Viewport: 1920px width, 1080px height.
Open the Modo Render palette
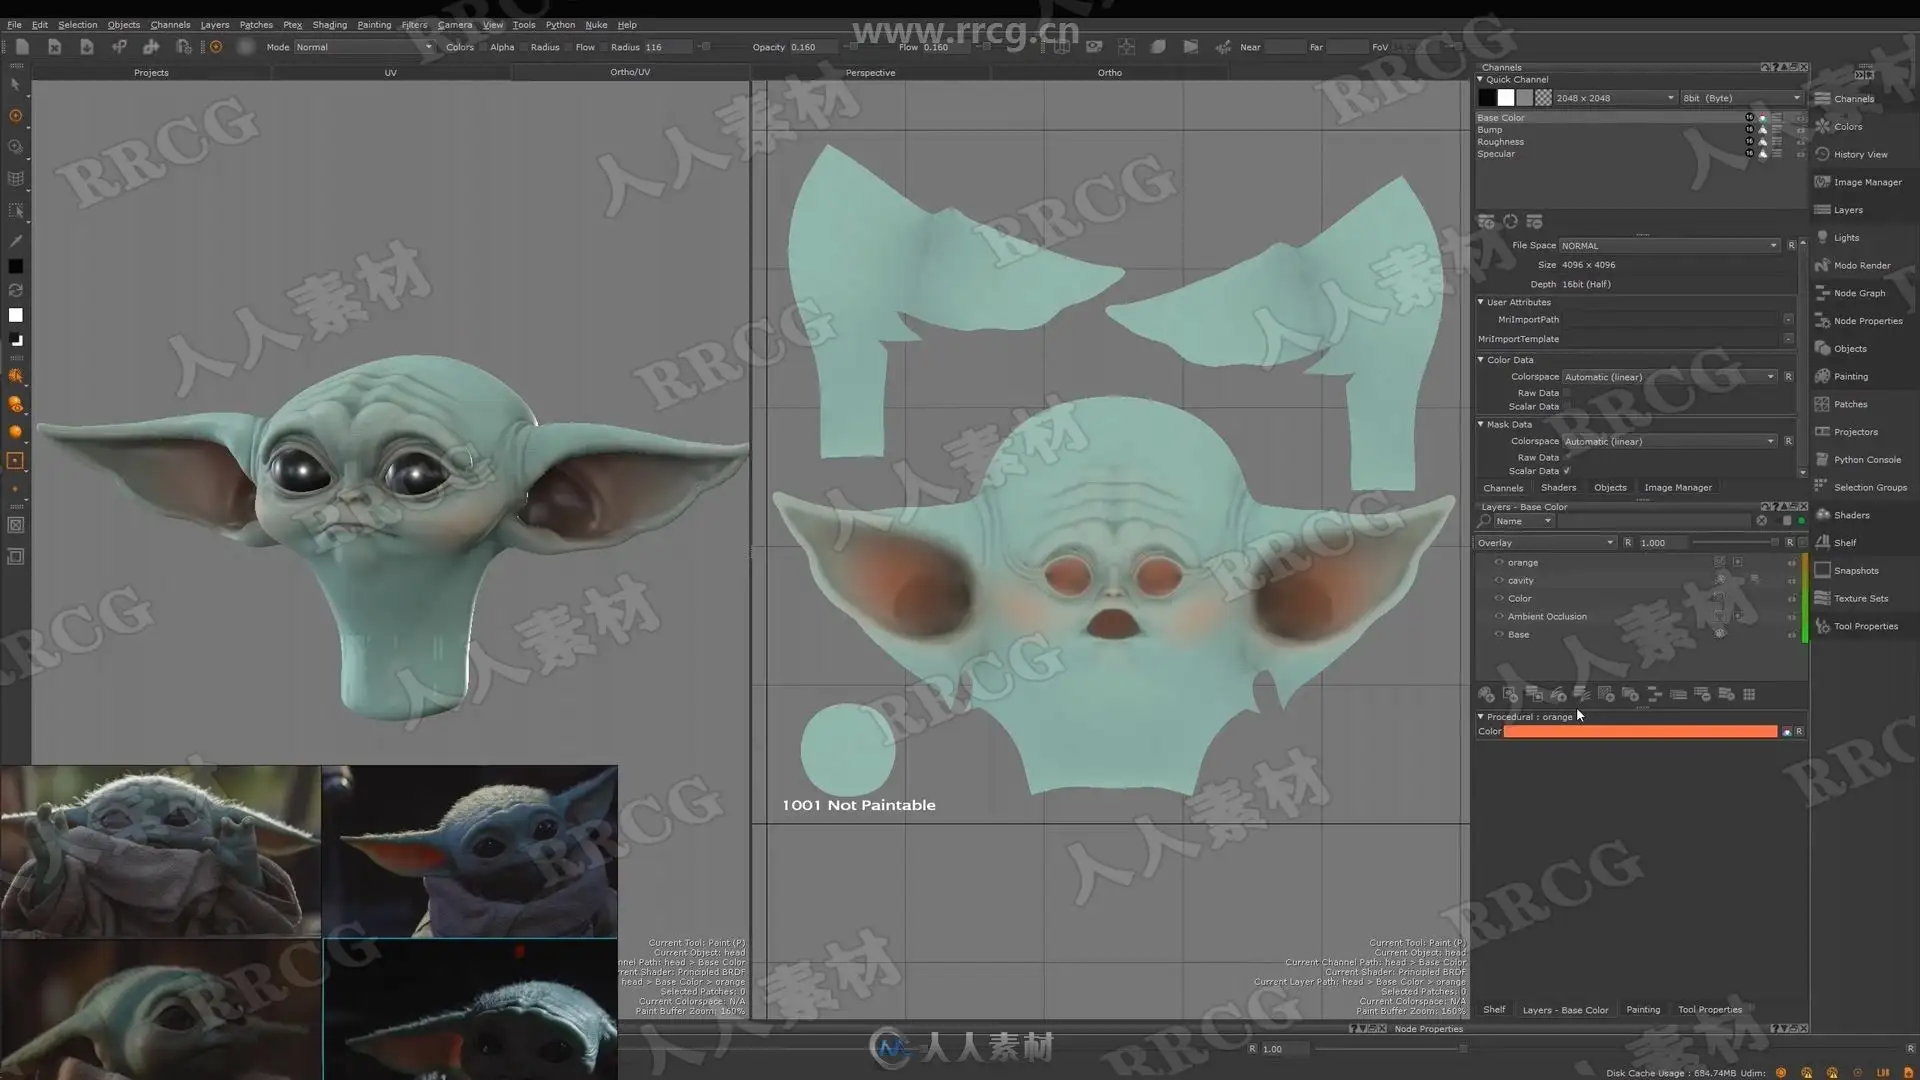1861,265
